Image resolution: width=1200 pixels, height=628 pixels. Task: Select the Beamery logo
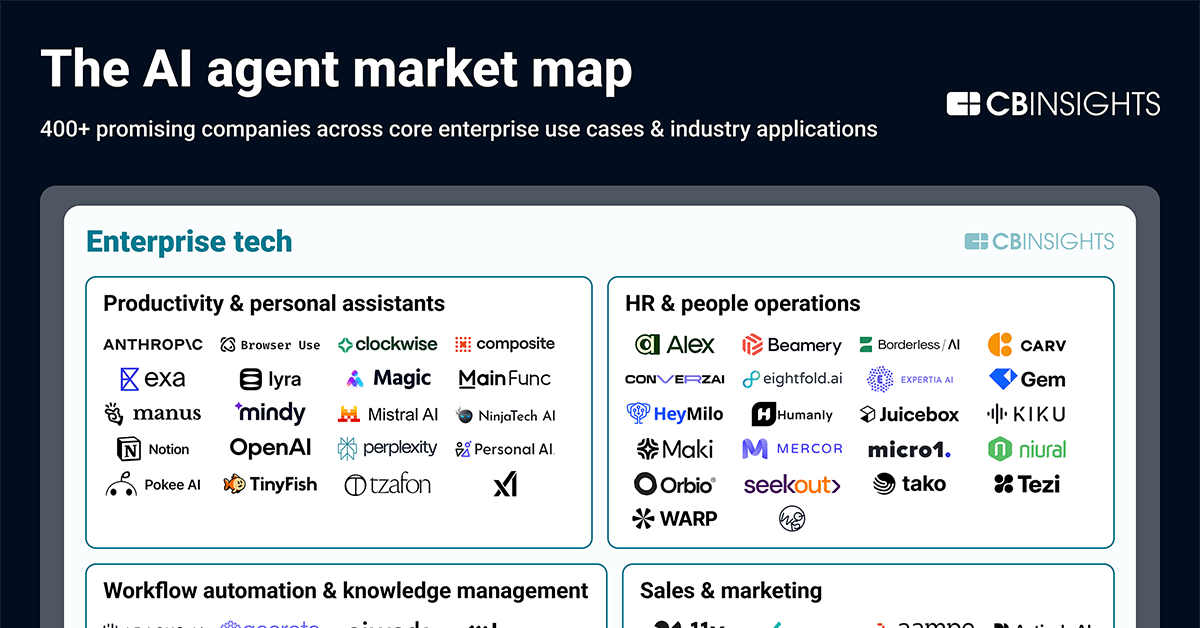[x=793, y=344]
